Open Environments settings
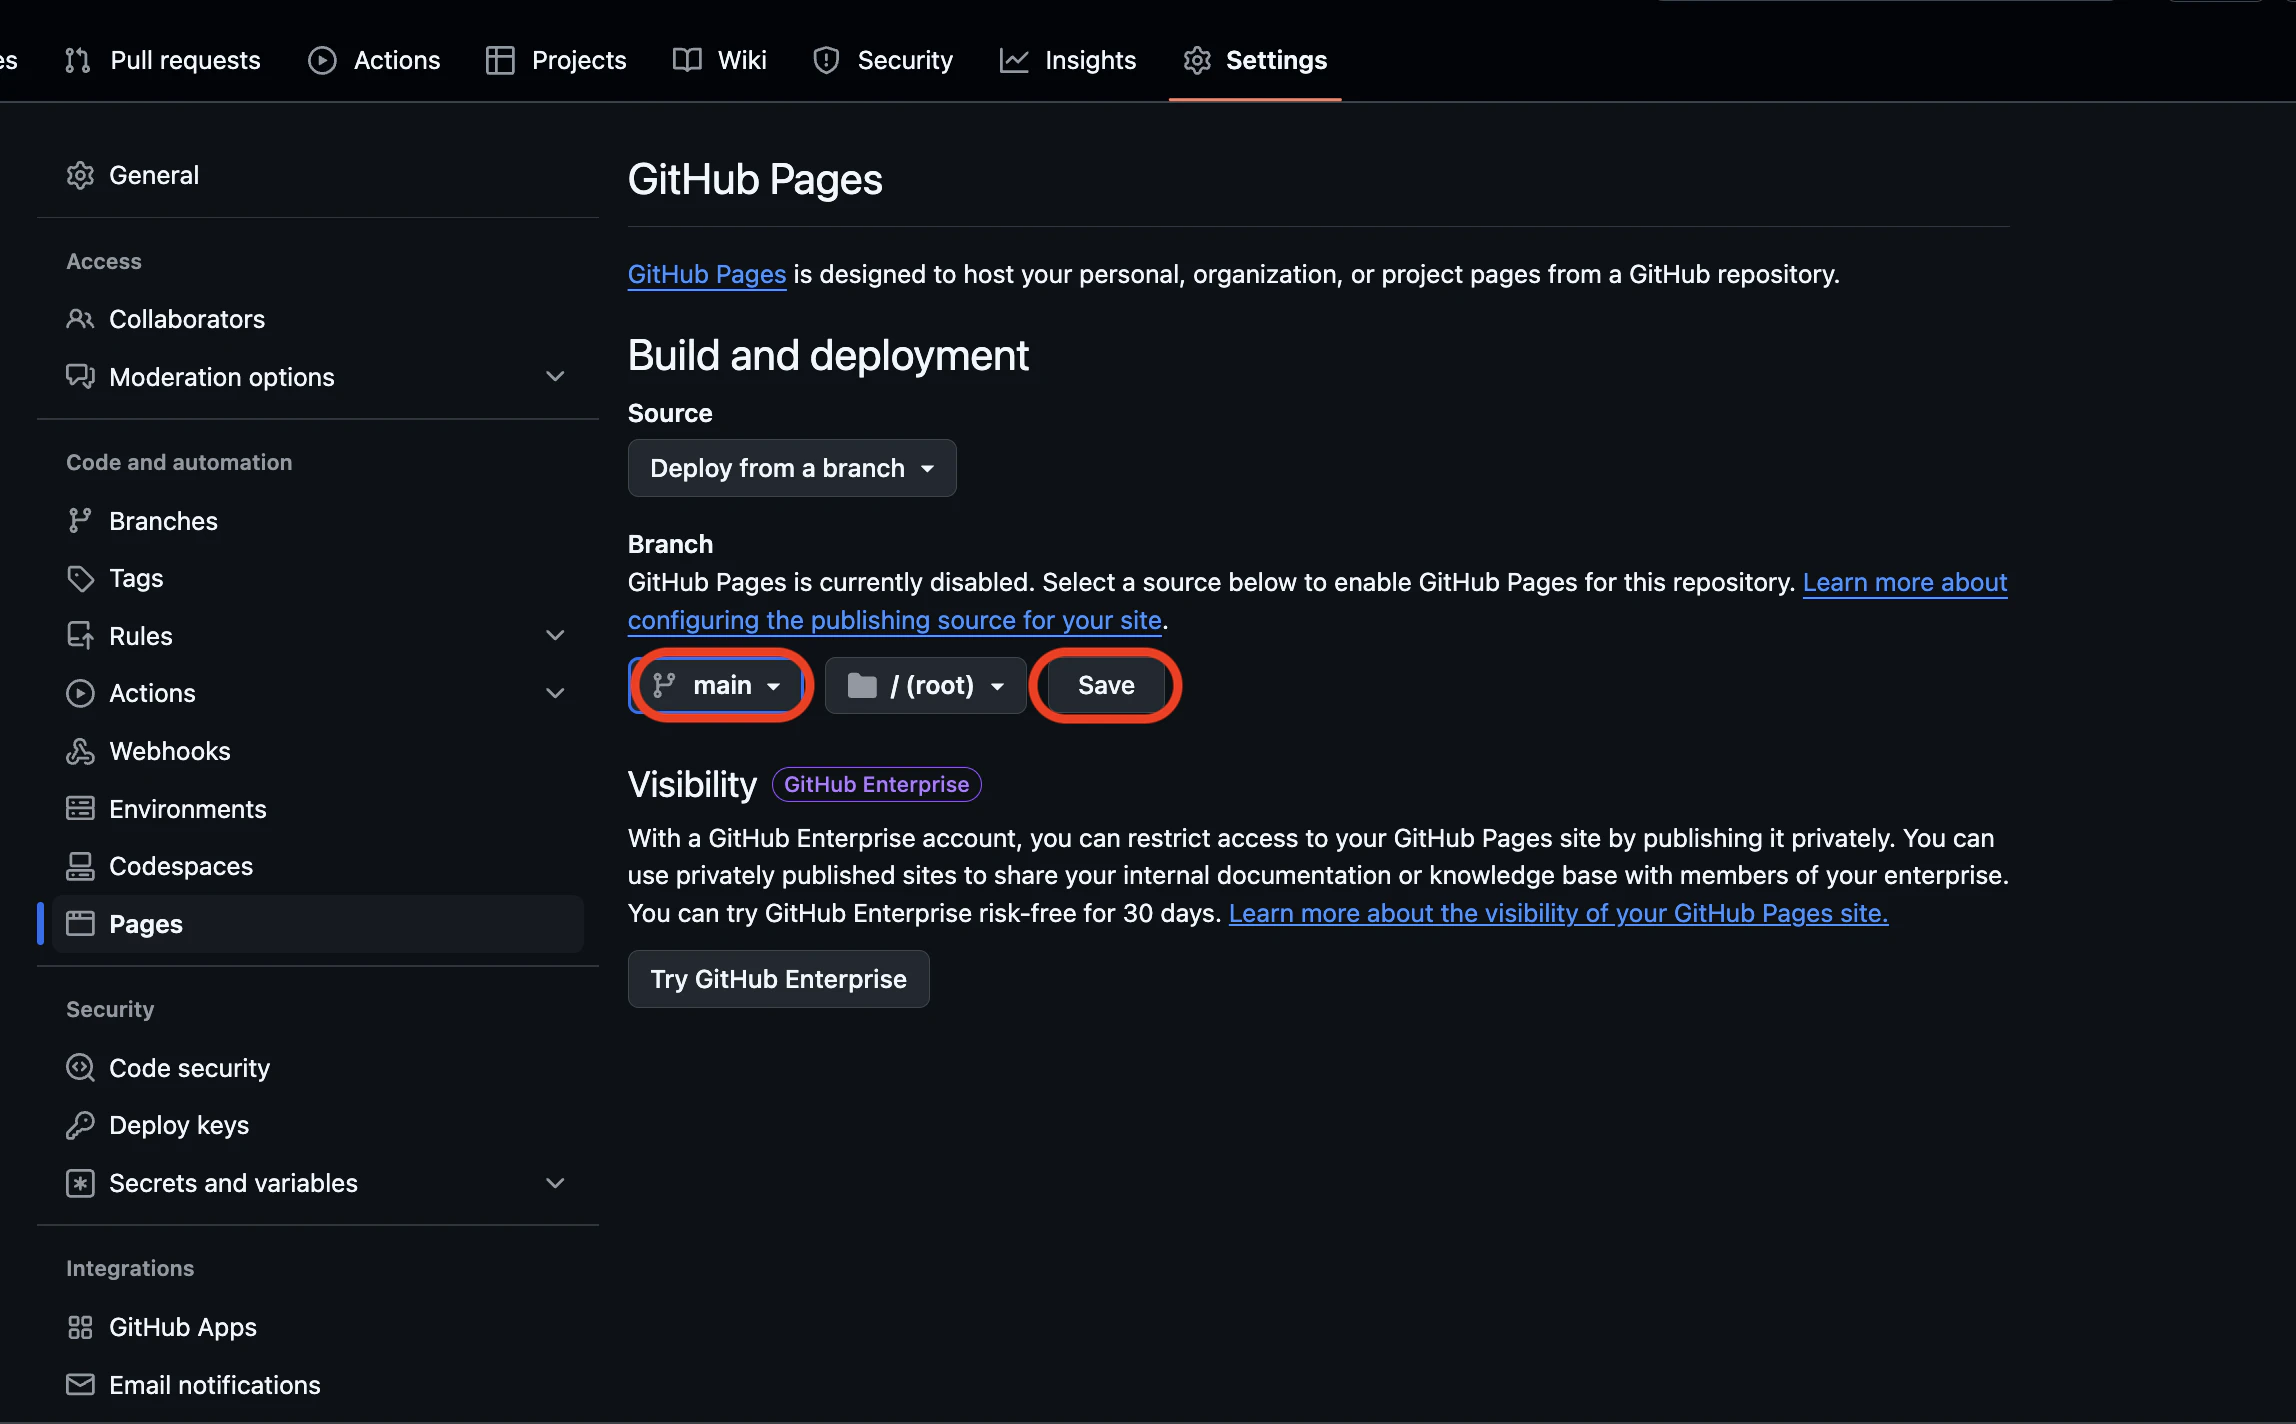This screenshot has height=1424, width=2296. point(318,809)
